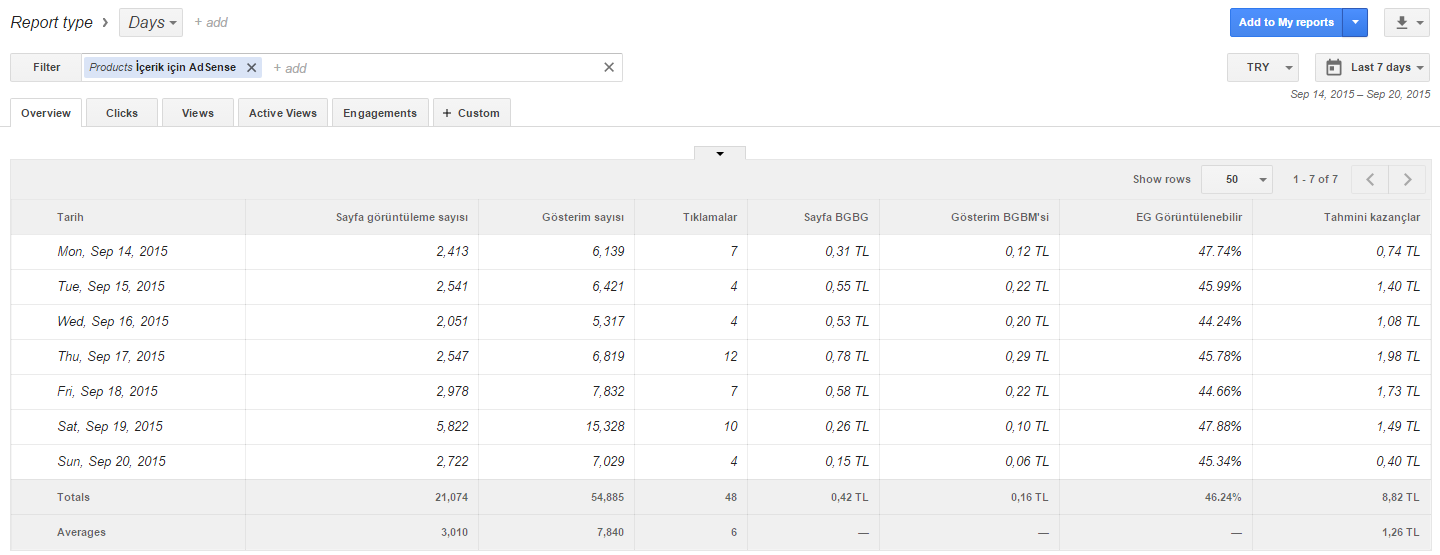Expand the collapsed chart panel arrow
This screenshot has width=1440, height=555.
[x=720, y=153]
